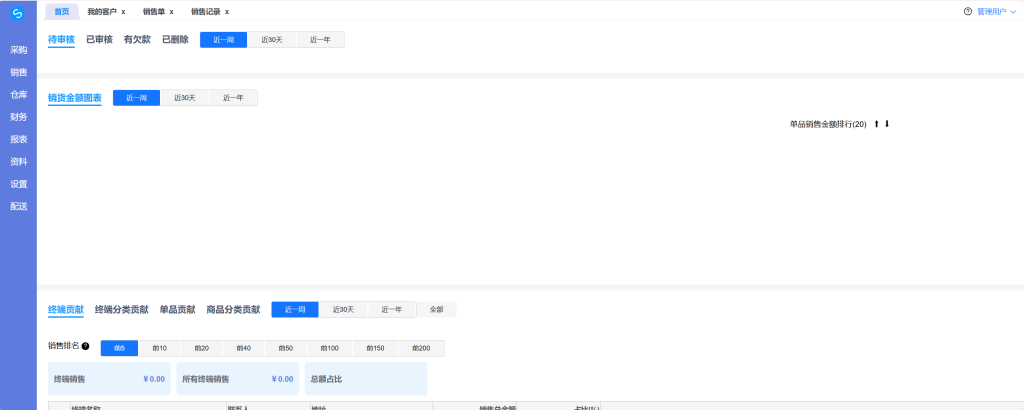Choose 近一年 for the order list
This screenshot has width=1024, height=410.
pyautogui.click(x=320, y=40)
